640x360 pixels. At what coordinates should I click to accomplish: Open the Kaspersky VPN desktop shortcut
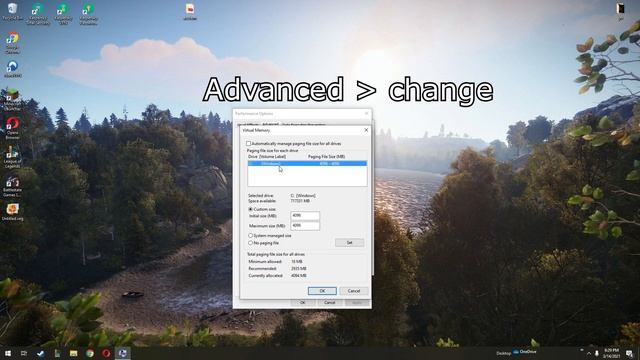click(63, 13)
